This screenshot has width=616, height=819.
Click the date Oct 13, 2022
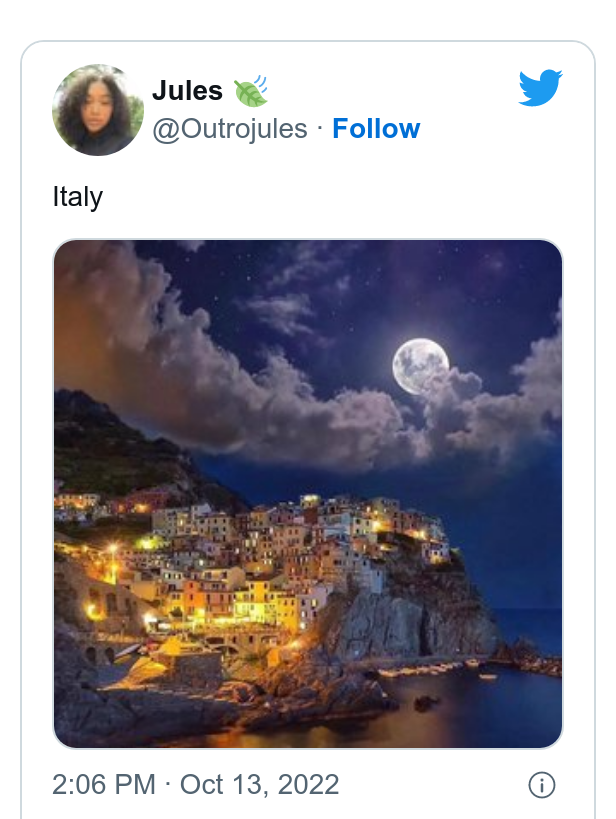pos(260,785)
